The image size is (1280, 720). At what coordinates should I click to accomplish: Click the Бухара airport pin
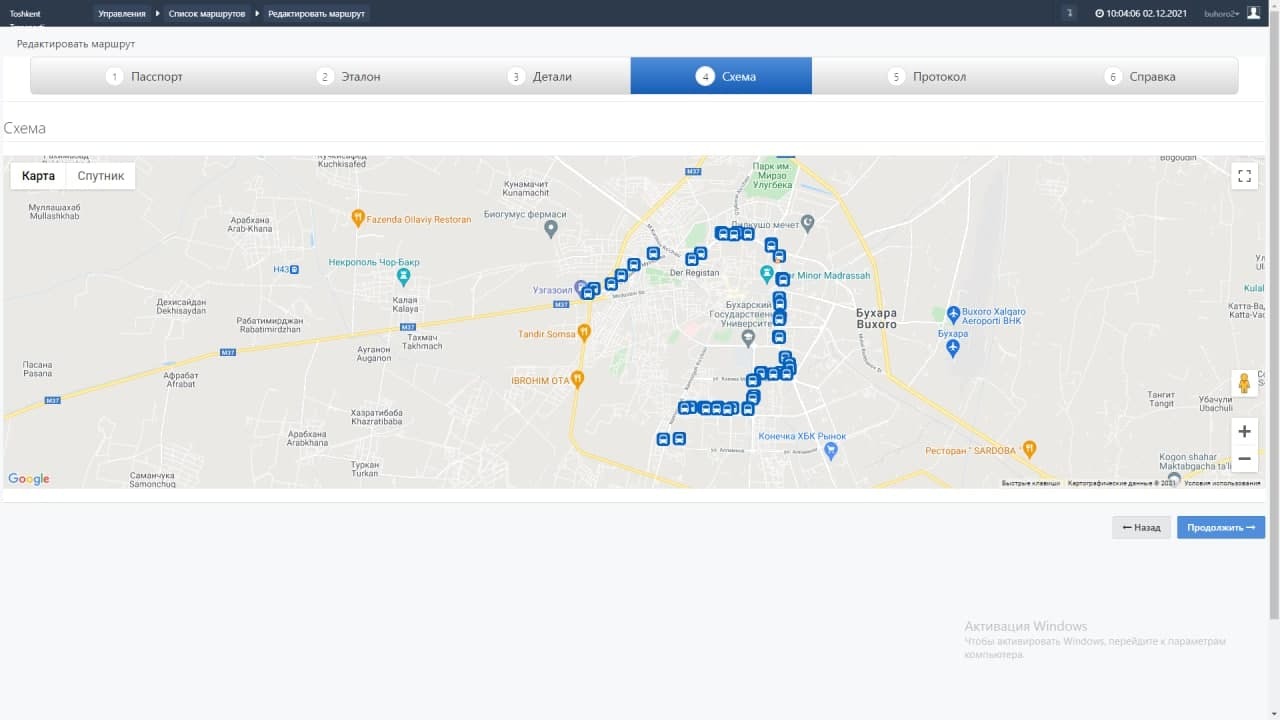click(x=952, y=347)
